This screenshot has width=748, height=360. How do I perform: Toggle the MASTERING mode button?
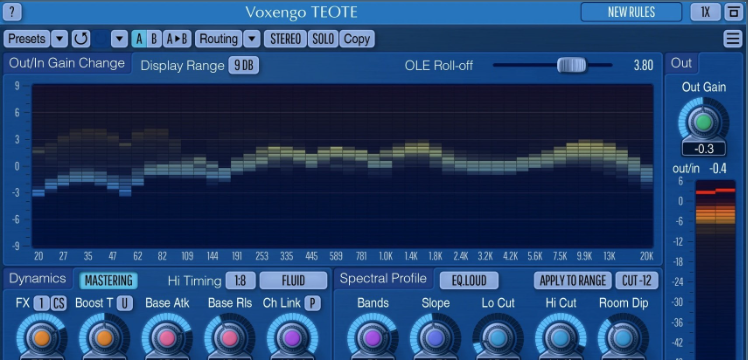(108, 280)
